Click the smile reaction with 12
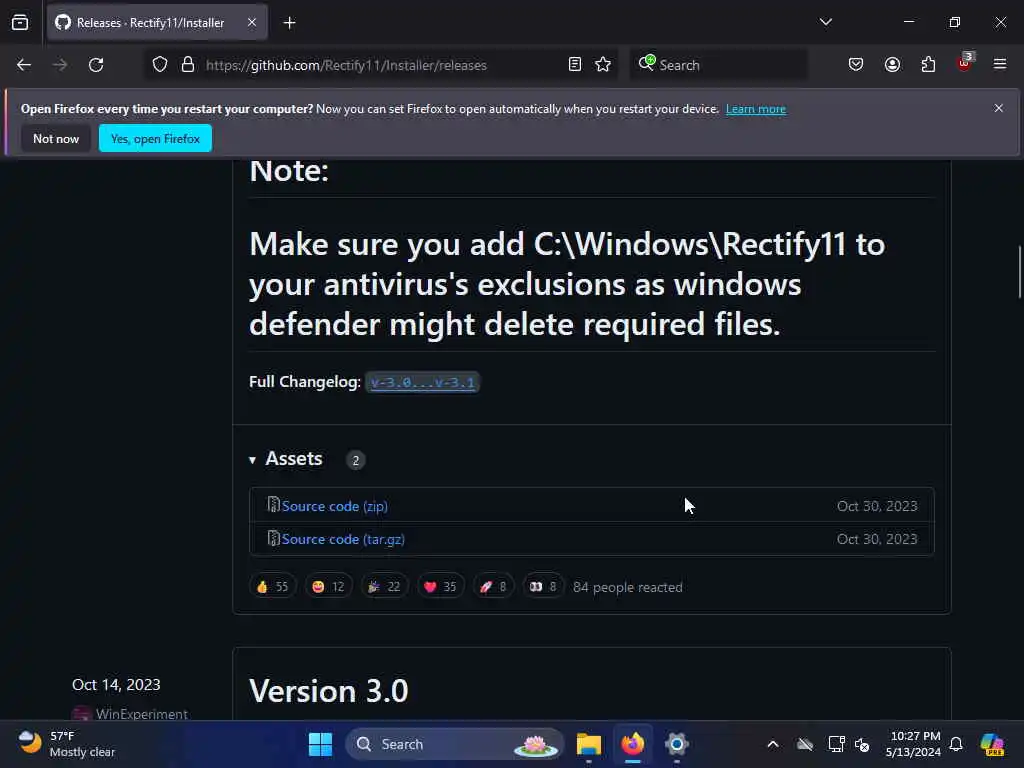The image size is (1024, 768). click(x=328, y=586)
